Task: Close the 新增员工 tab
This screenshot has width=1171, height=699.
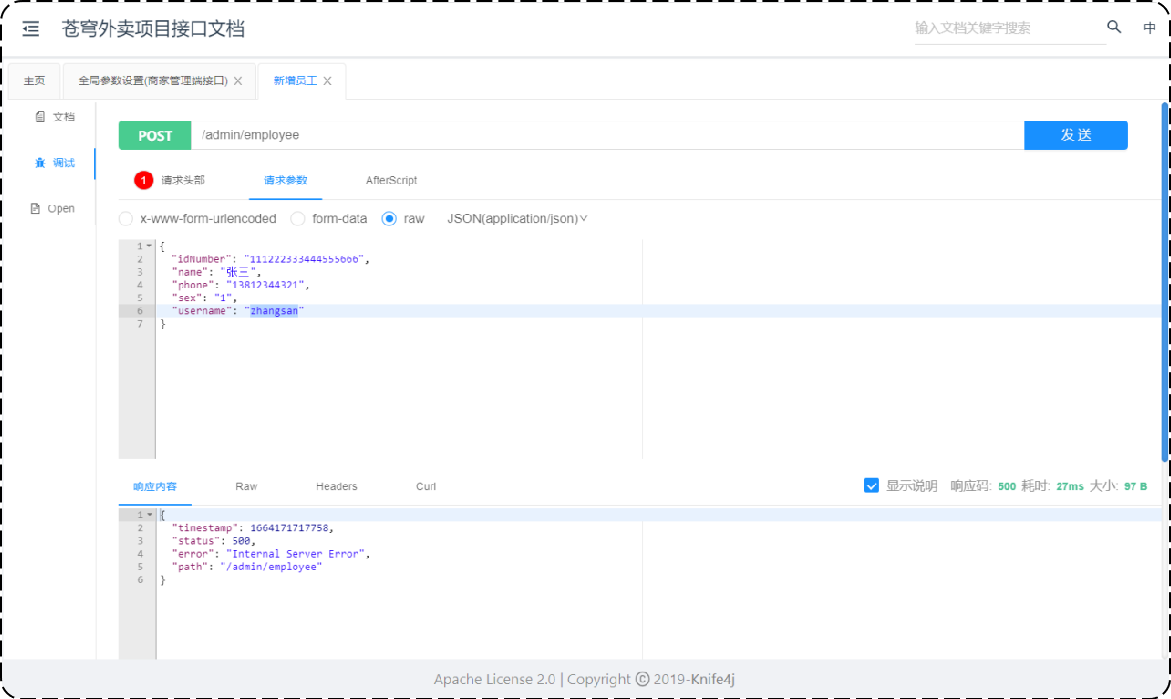Action: coord(327,81)
